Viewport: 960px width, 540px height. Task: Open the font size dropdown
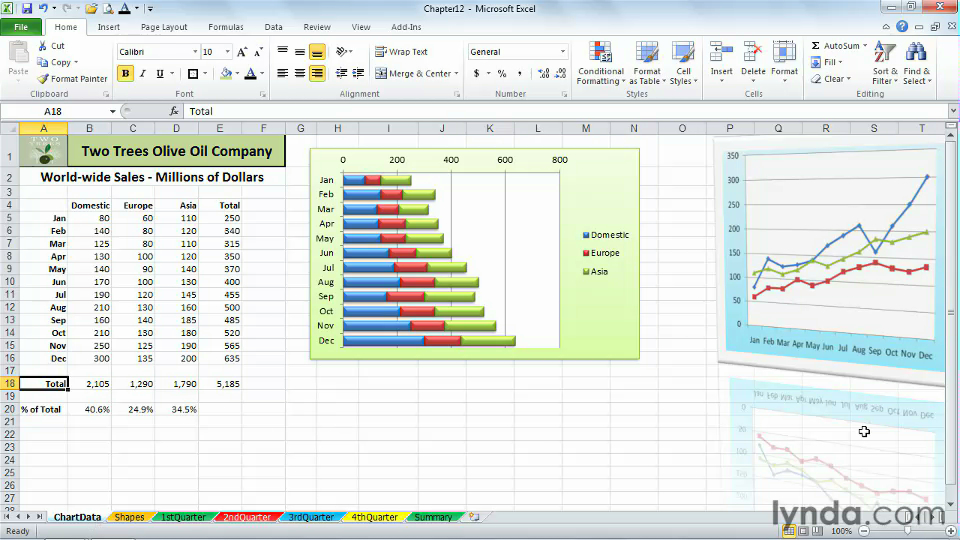[228, 52]
